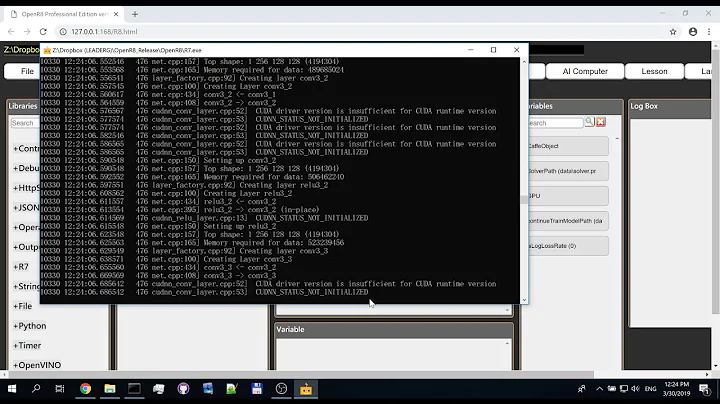The height and width of the screenshot is (404, 720).
Task: Click the red X clear-search icon in Variables
Action: click(x=601, y=122)
